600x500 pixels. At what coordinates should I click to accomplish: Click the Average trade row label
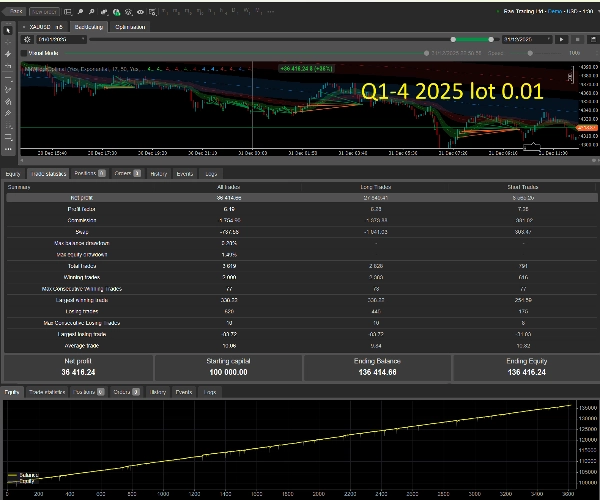(82, 346)
